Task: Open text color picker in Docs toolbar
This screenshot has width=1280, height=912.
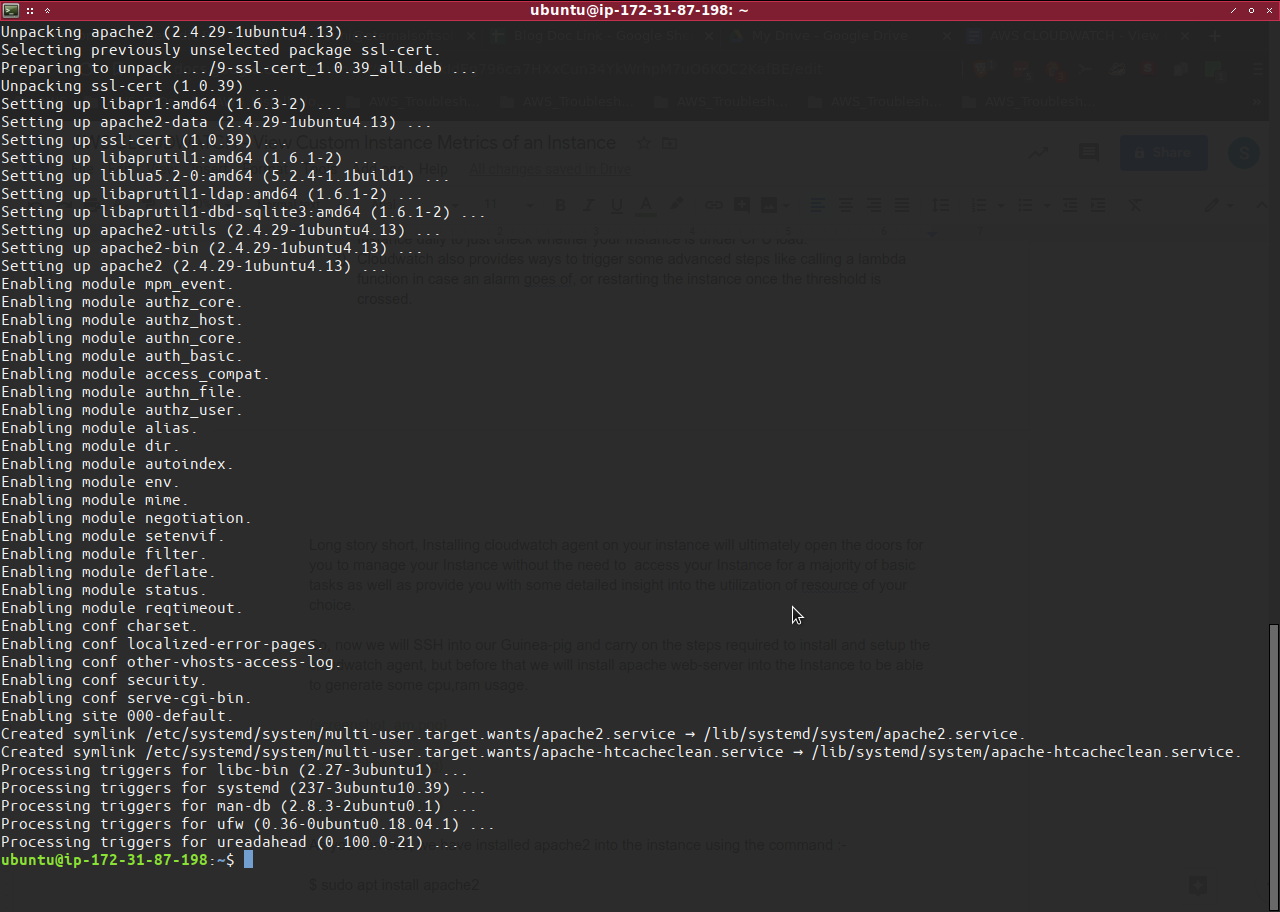Action: [646, 205]
